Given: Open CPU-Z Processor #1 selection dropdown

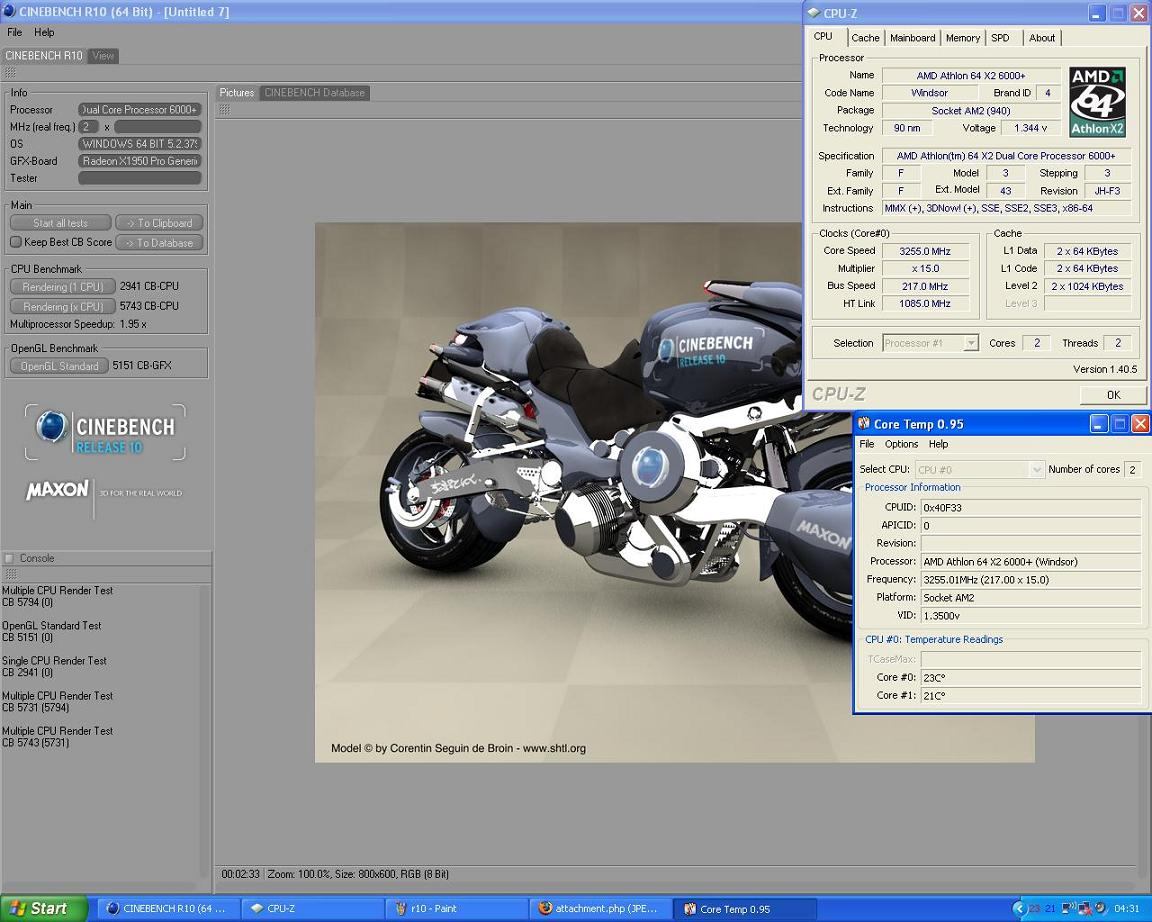Looking at the screenshot, I should 930,343.
